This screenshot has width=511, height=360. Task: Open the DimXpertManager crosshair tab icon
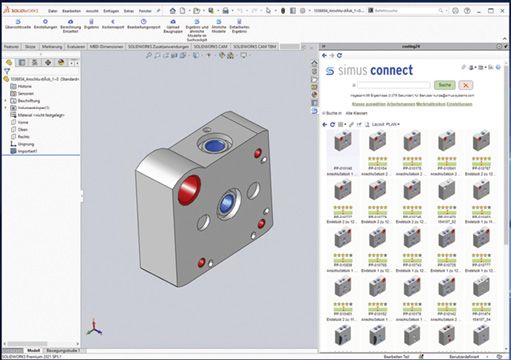(x=48, y=62)
